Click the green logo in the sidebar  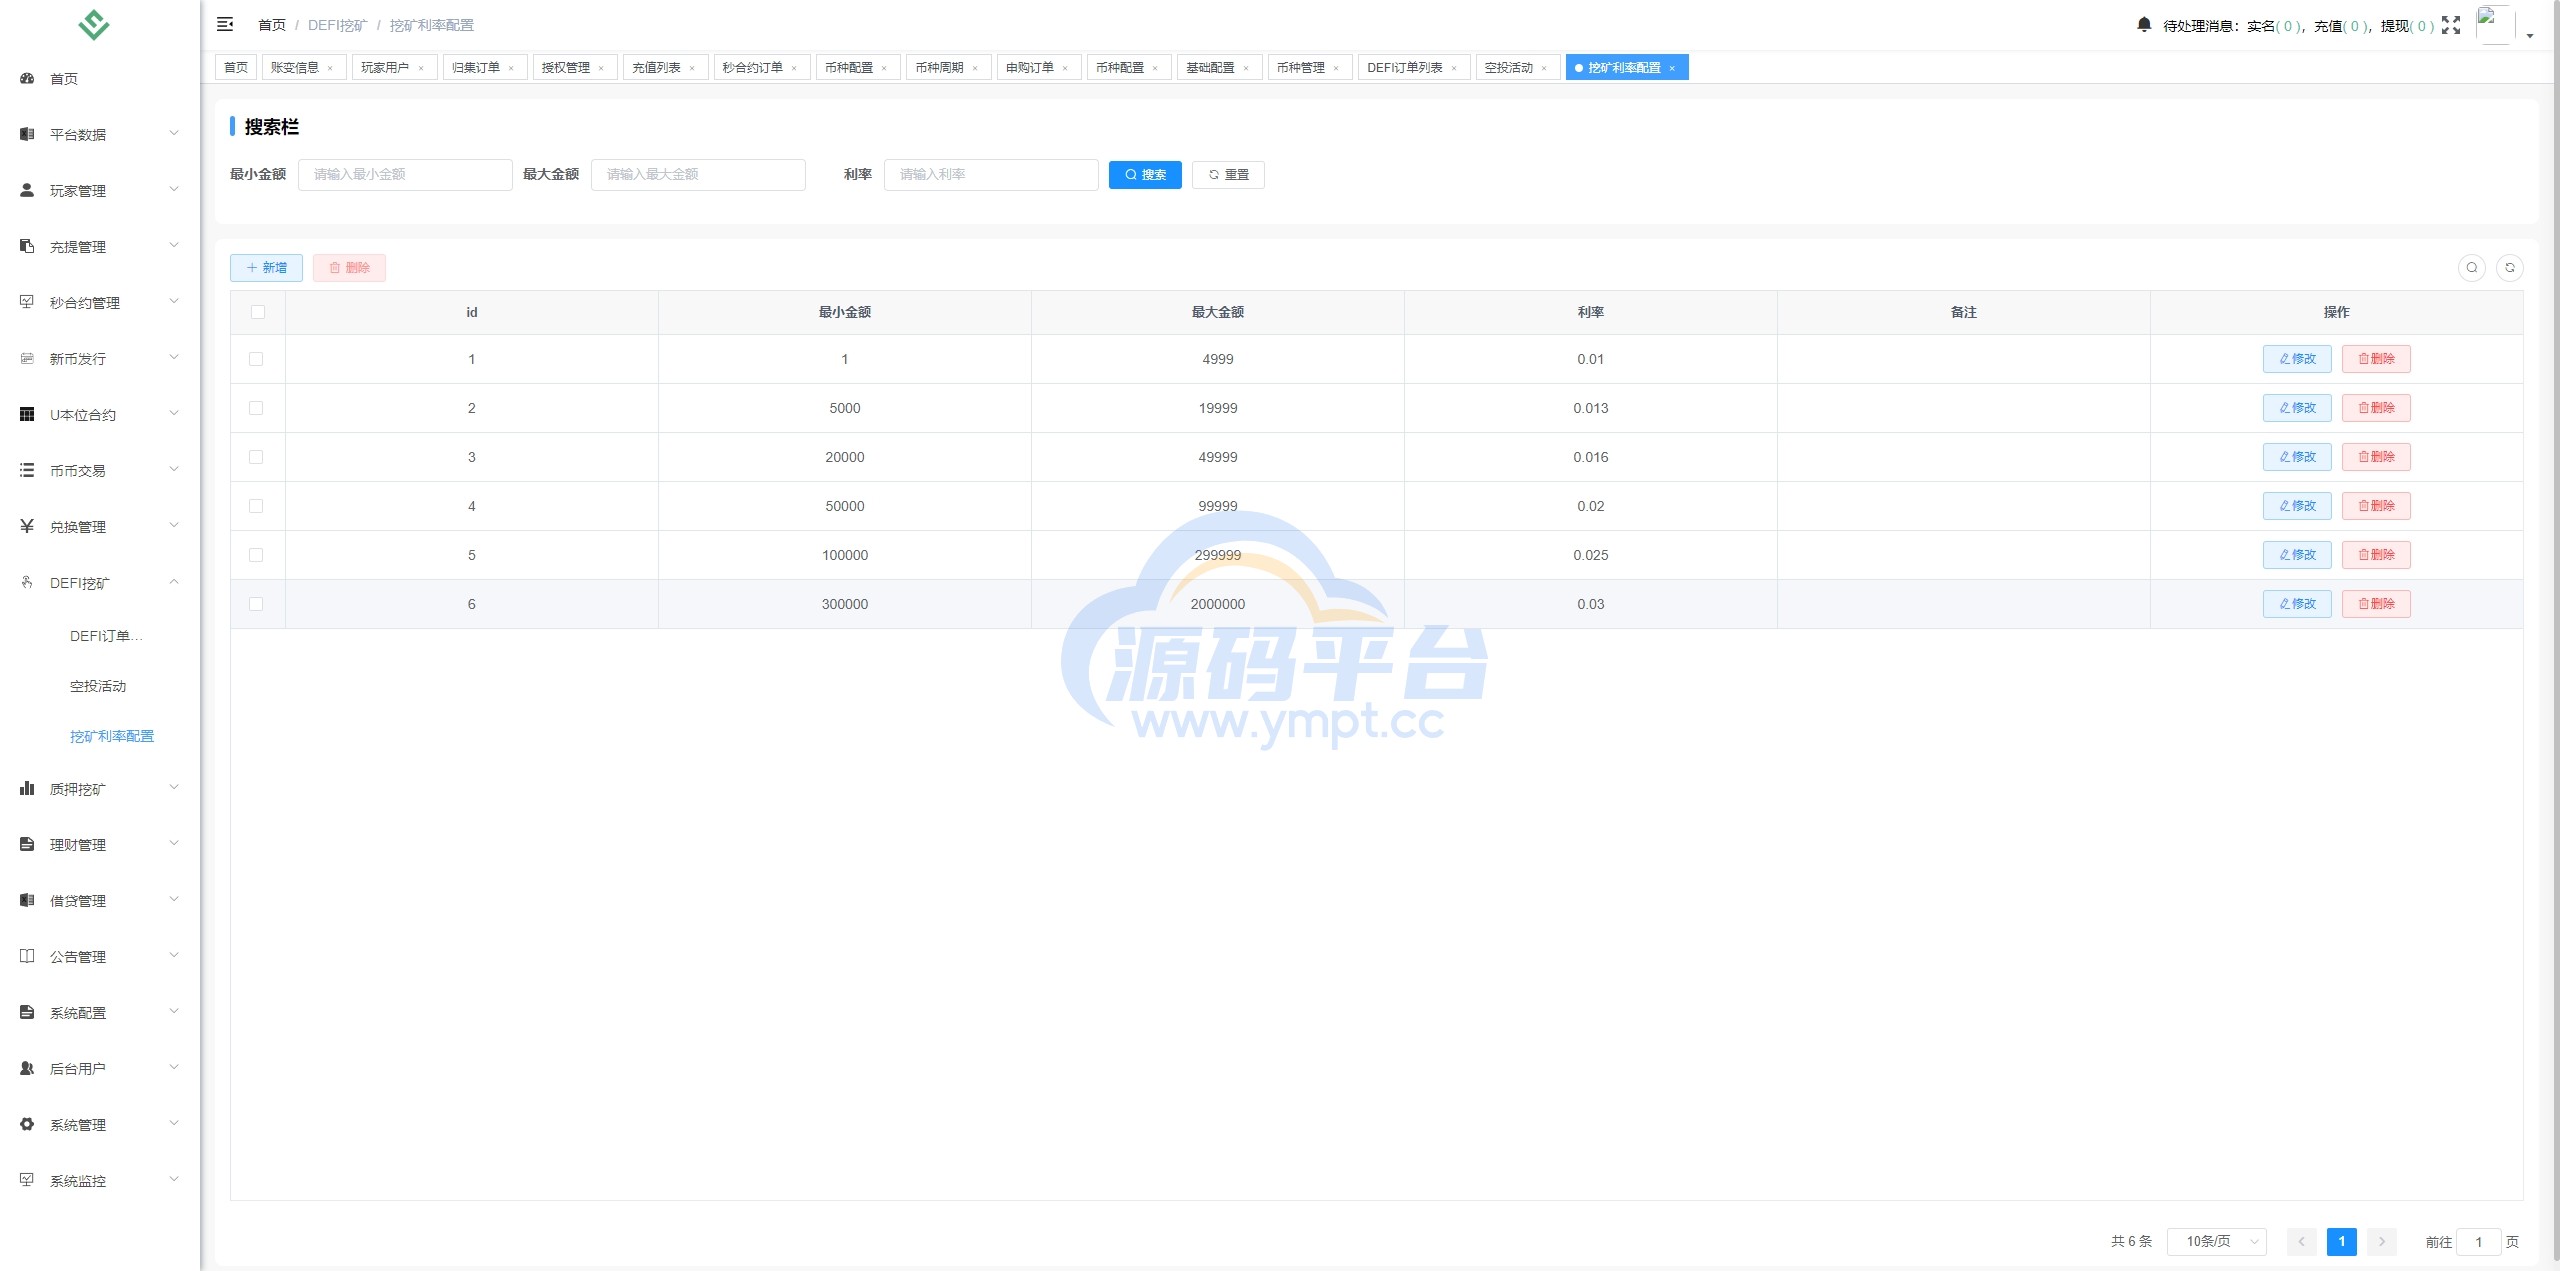[94, 24]
